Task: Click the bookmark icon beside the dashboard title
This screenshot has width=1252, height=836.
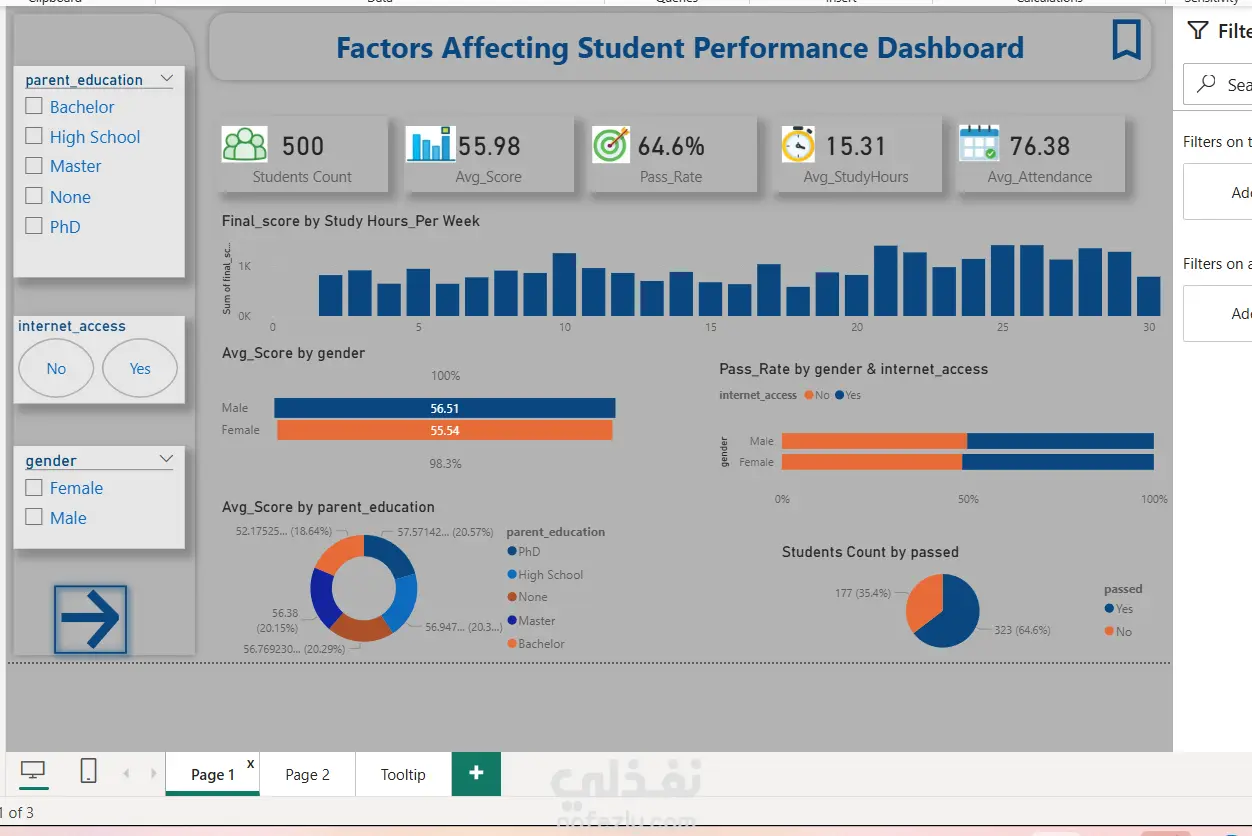Action: point(1126,40)
